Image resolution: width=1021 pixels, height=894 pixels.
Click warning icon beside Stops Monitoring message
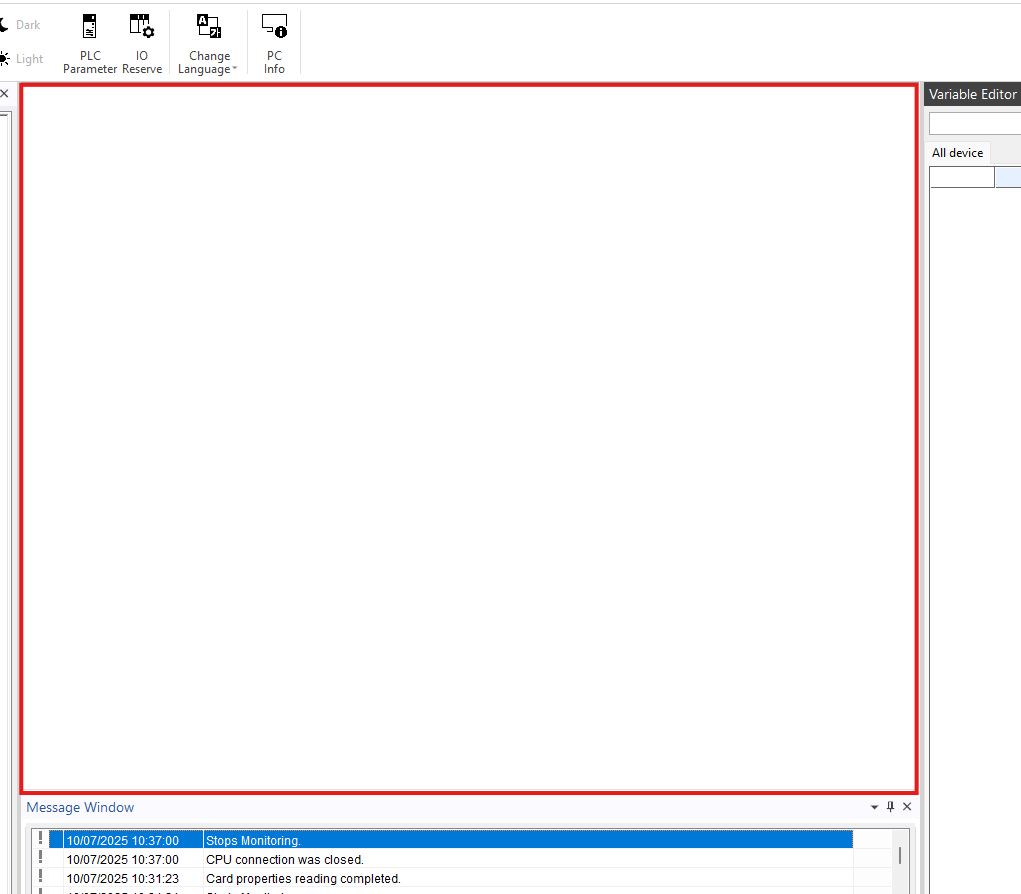(x=40, y=840)
